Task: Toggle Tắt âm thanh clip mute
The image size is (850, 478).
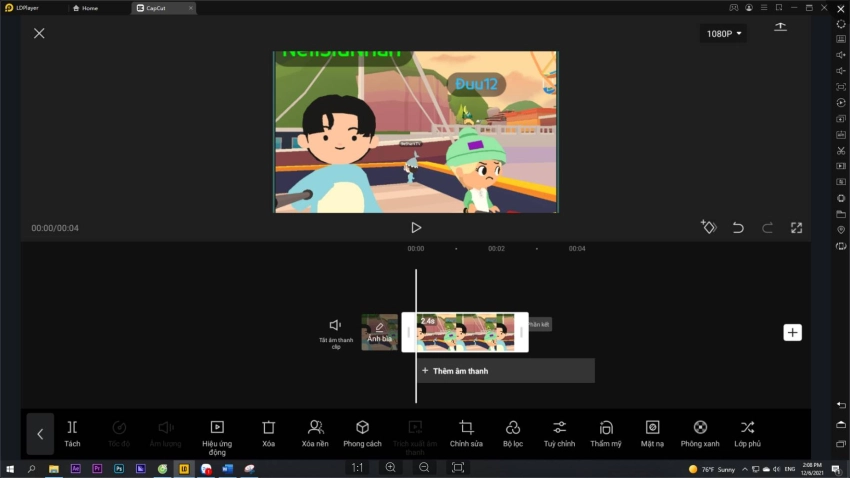Action: coord(336,331)
